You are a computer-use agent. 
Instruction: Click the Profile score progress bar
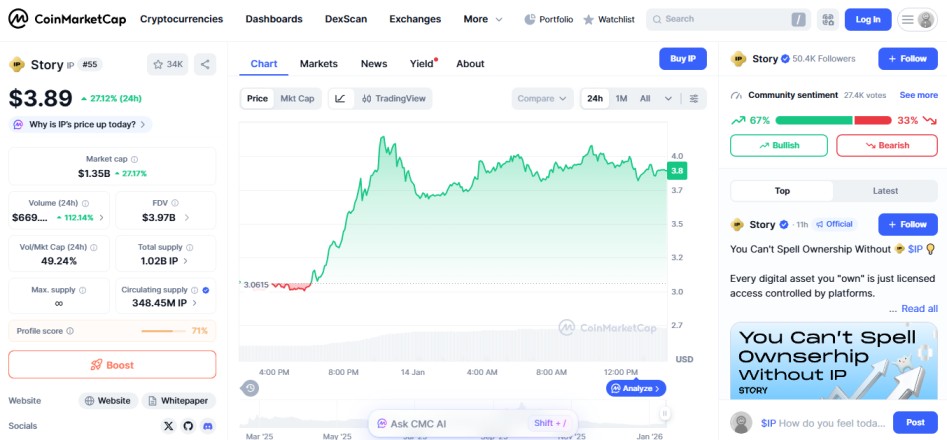pyautogui.click(x=165, y=331)
